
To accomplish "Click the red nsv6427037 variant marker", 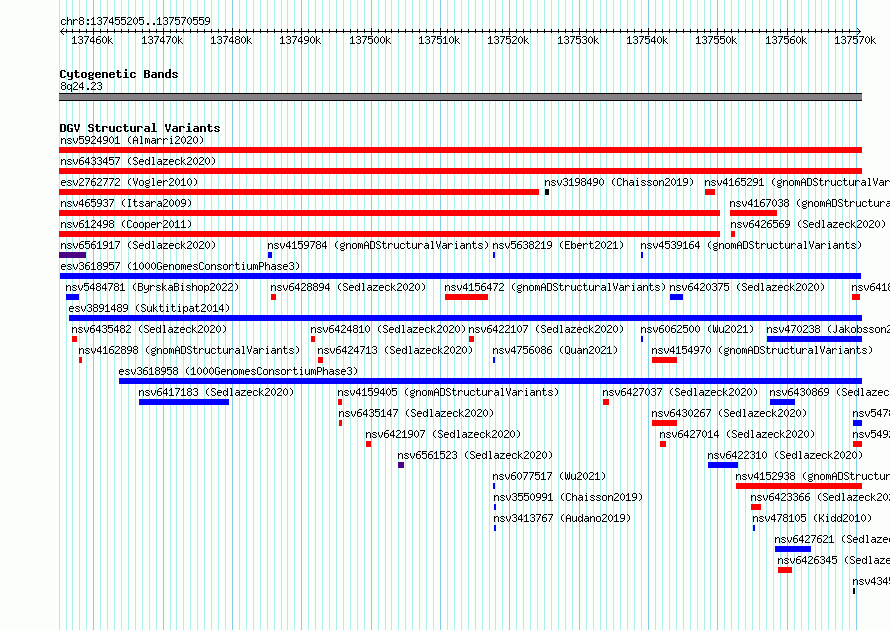I will 606,402.
